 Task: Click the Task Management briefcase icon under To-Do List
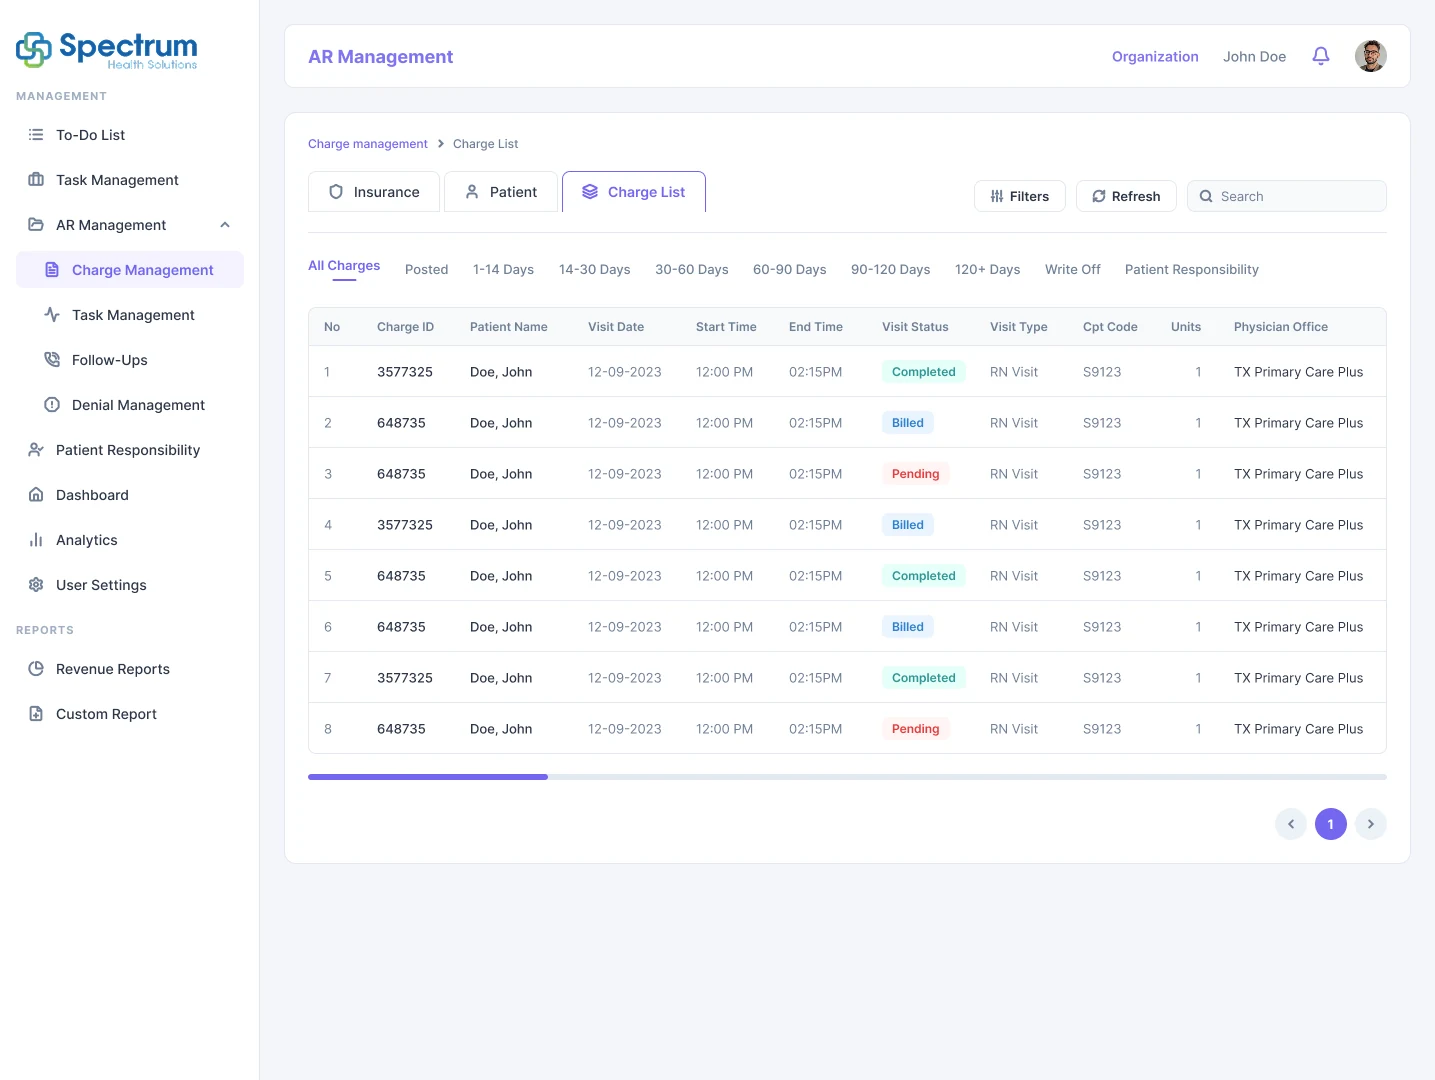pyautogui.click(x=36, y=180)
